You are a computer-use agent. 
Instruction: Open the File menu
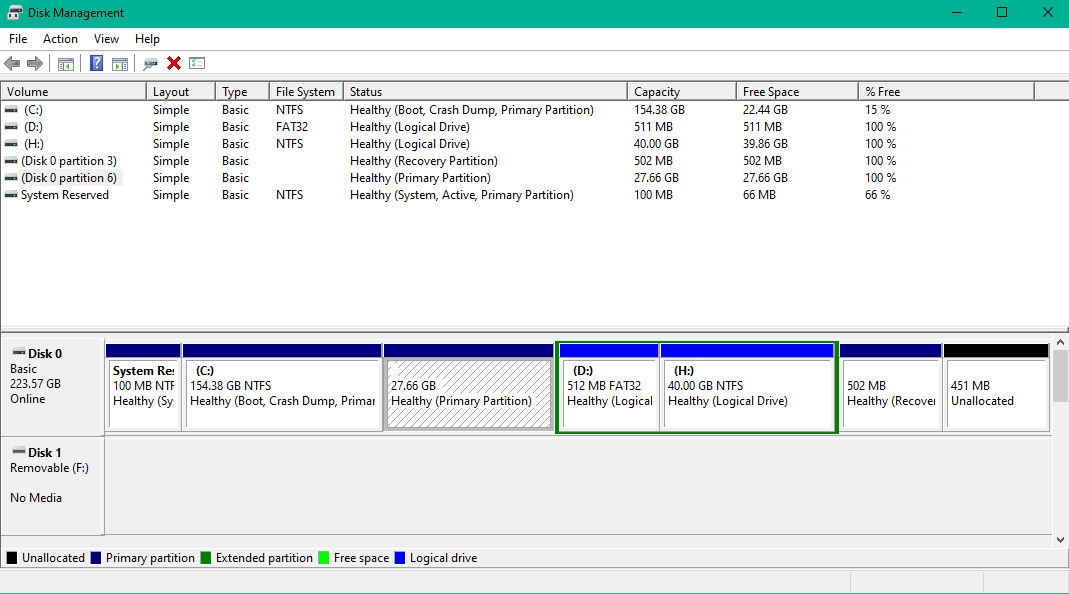[x=18, y=39]
